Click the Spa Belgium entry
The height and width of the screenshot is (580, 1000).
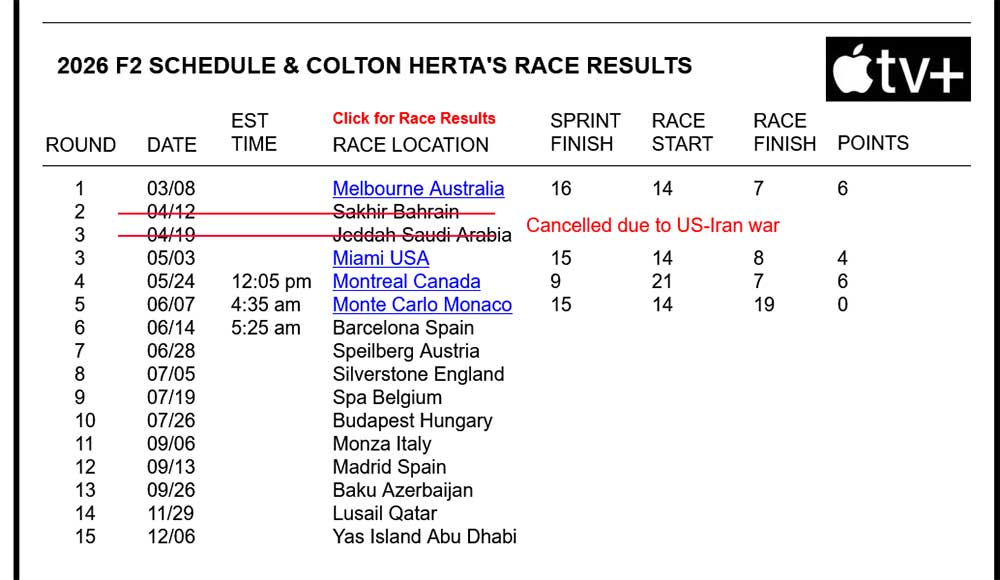[x=387, y=398]
